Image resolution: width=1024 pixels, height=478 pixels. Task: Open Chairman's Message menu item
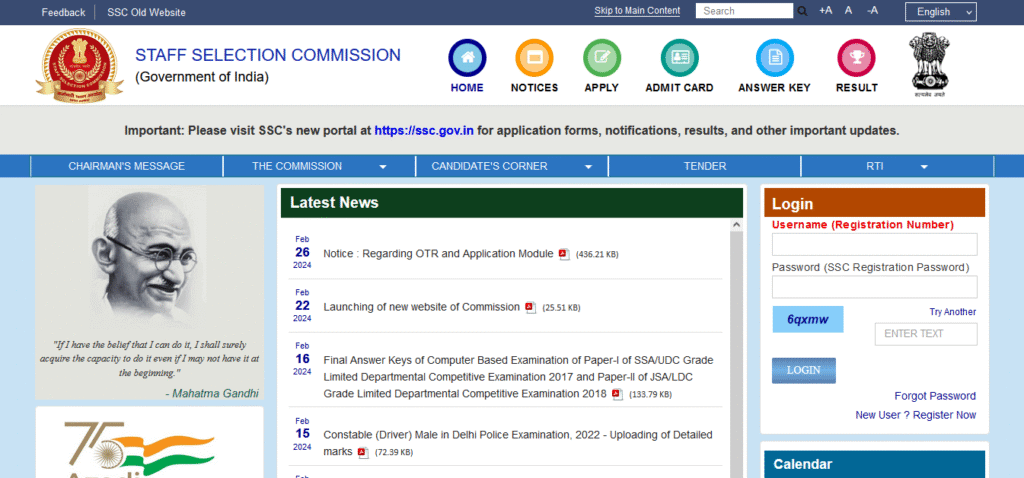coord(126,166)
